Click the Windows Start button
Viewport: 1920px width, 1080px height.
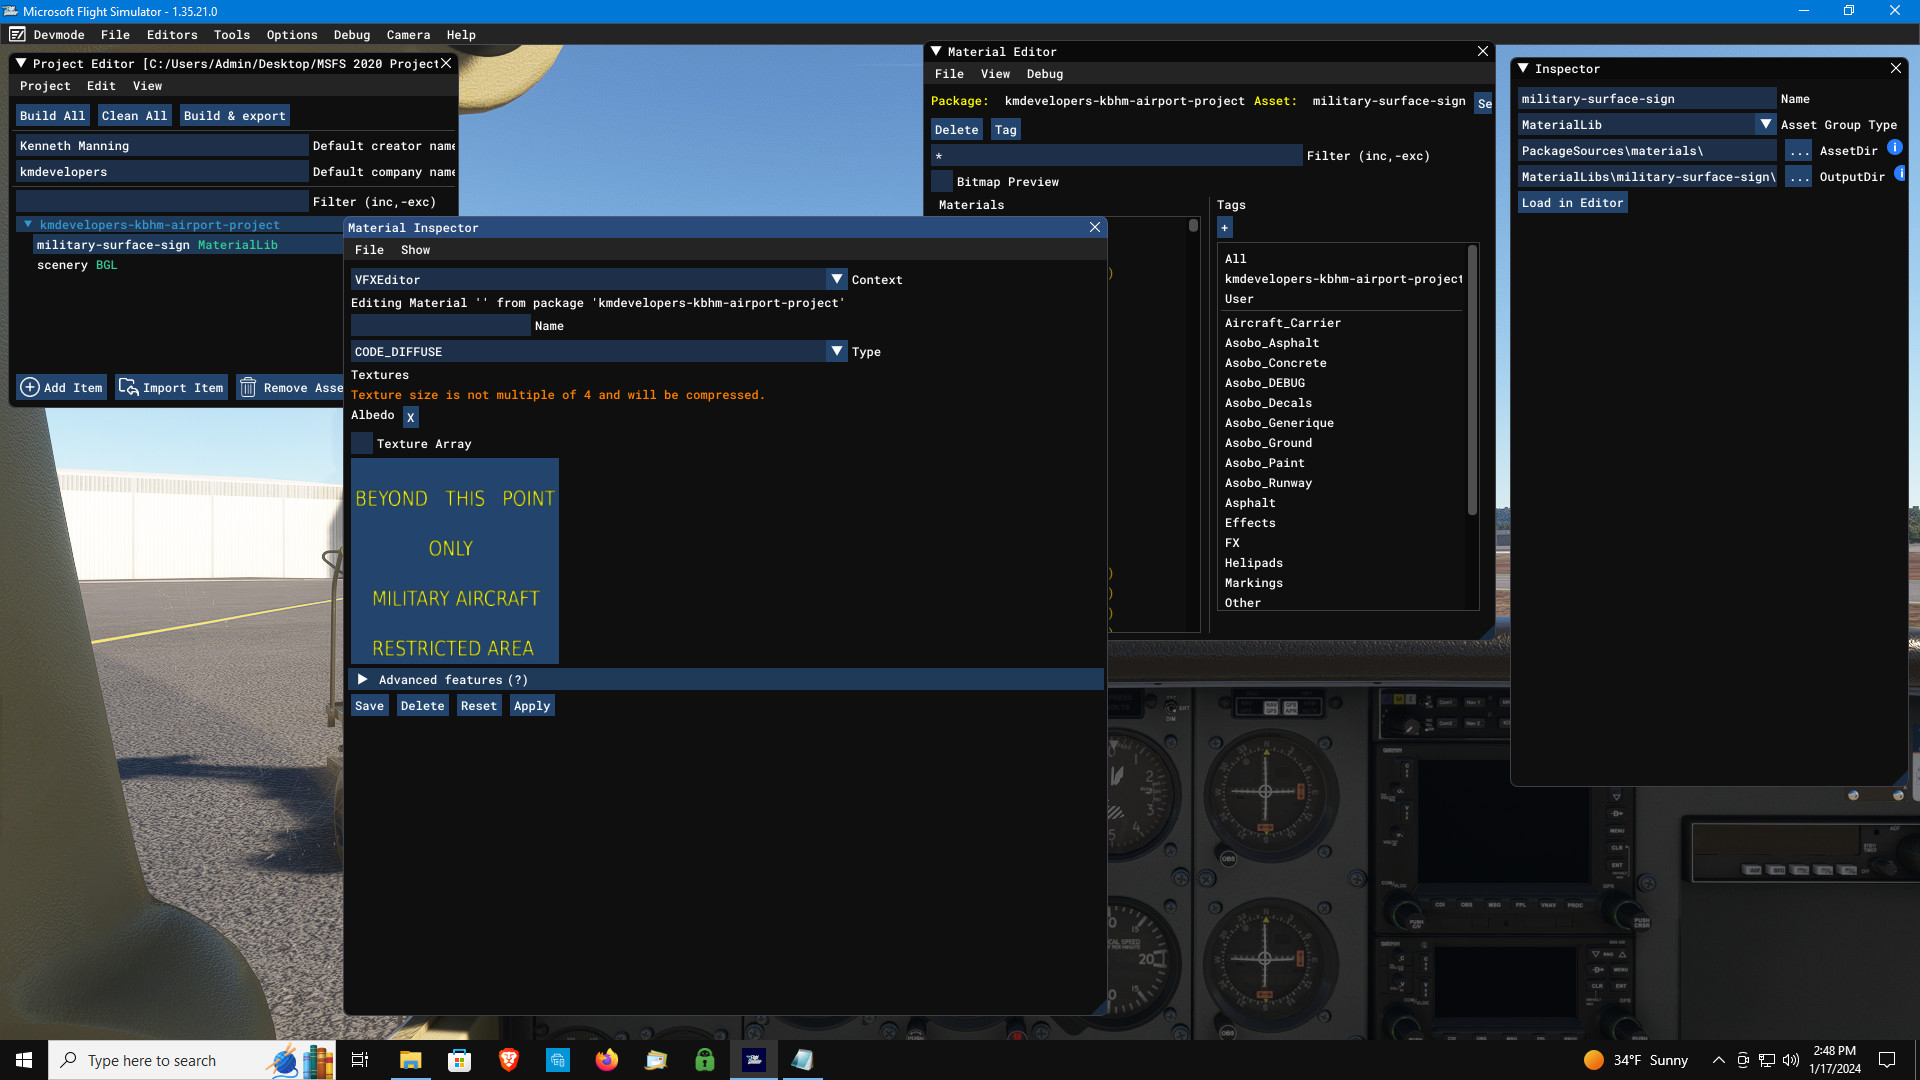(24, 1060)
